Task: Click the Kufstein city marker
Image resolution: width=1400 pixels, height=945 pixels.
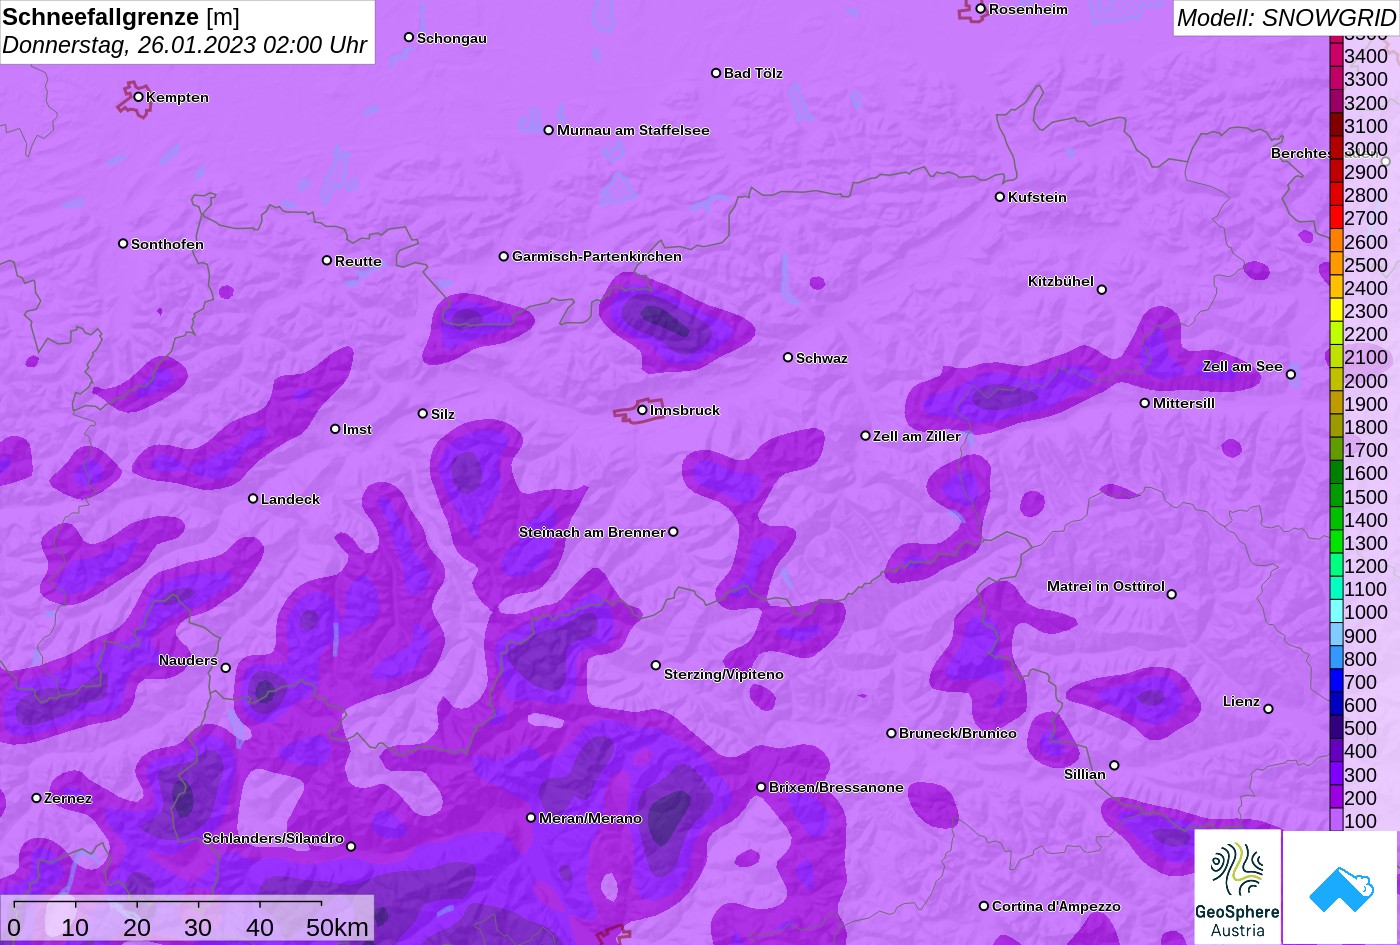Action: coord(1000,197)
